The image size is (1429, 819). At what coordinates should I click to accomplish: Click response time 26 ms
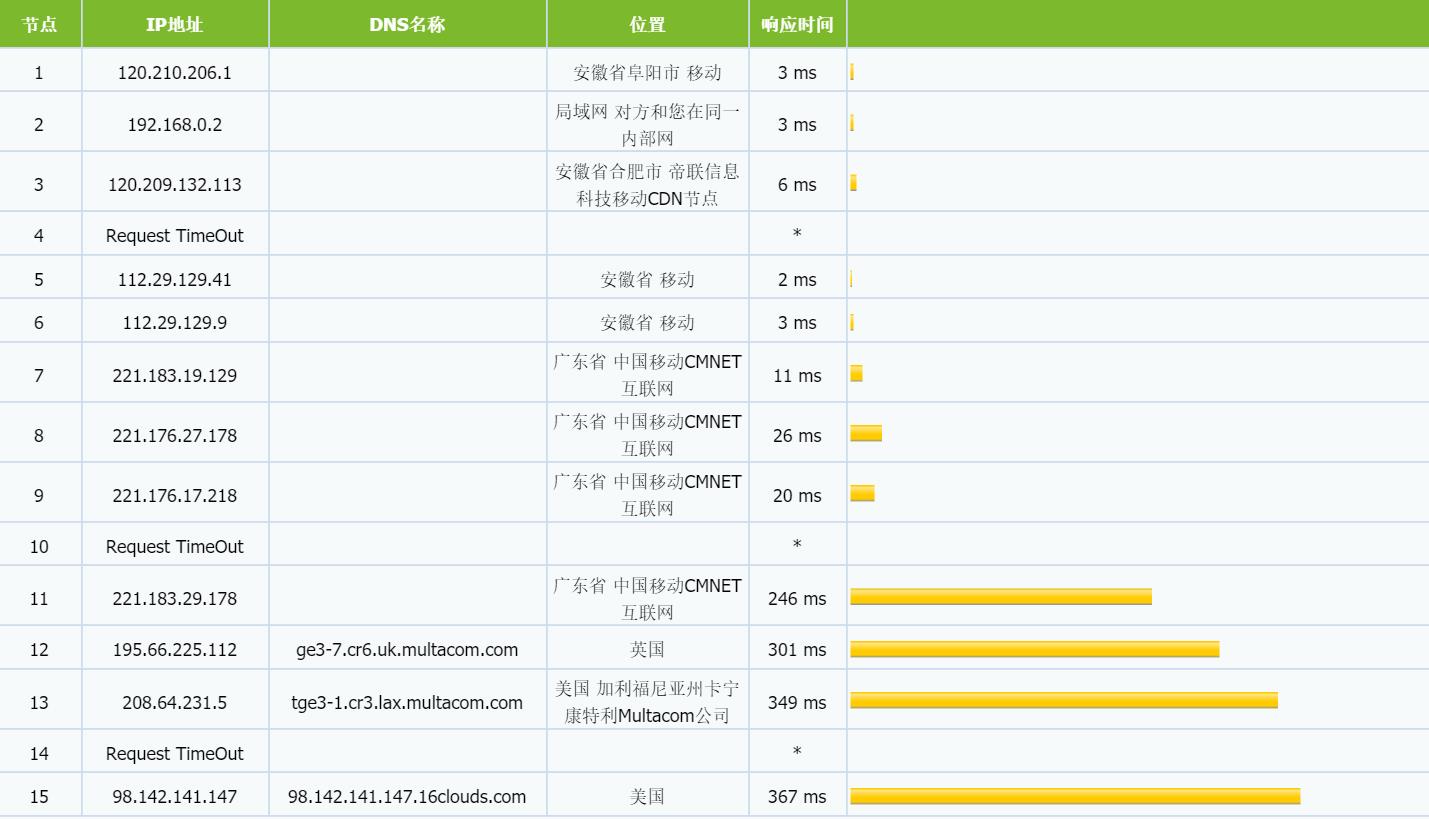[797, 436]
